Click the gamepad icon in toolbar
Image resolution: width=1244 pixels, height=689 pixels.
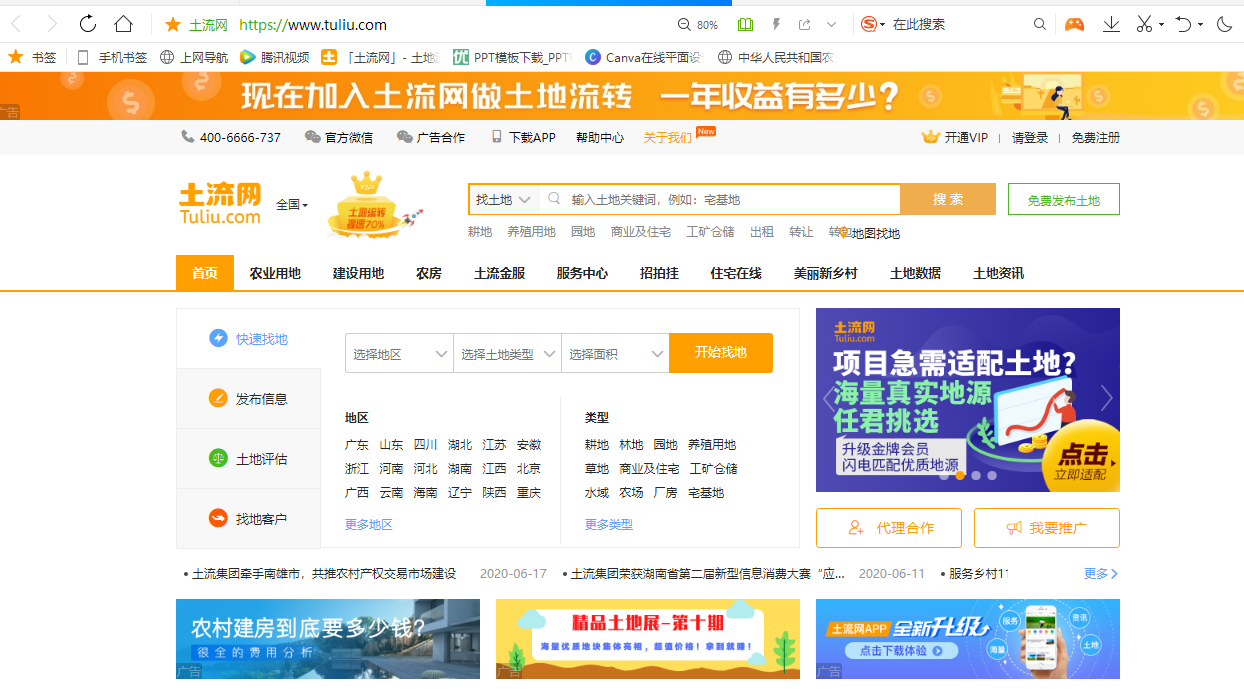tap(1074, 24)
